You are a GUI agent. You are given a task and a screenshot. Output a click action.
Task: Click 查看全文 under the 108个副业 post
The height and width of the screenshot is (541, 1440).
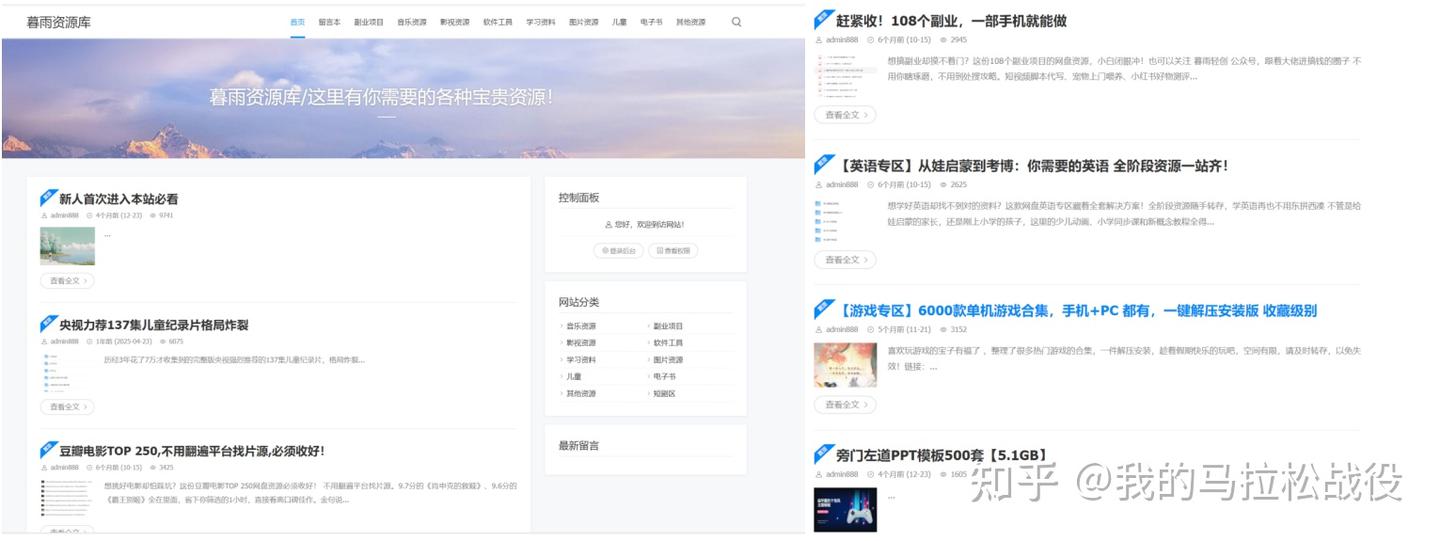(x=845, y=115)
